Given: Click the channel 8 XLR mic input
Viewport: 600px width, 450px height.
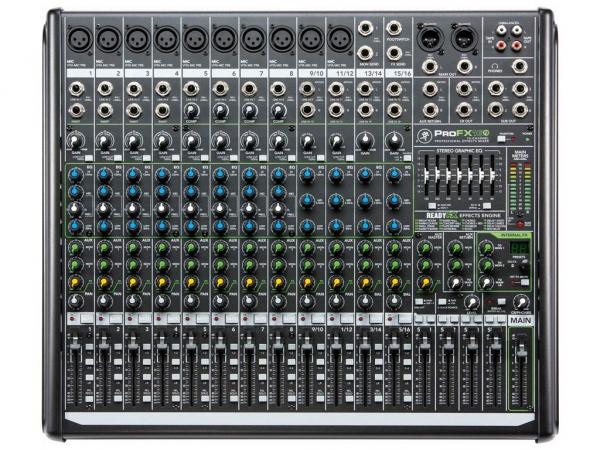Looking at the screenshot, I should 280,41.
